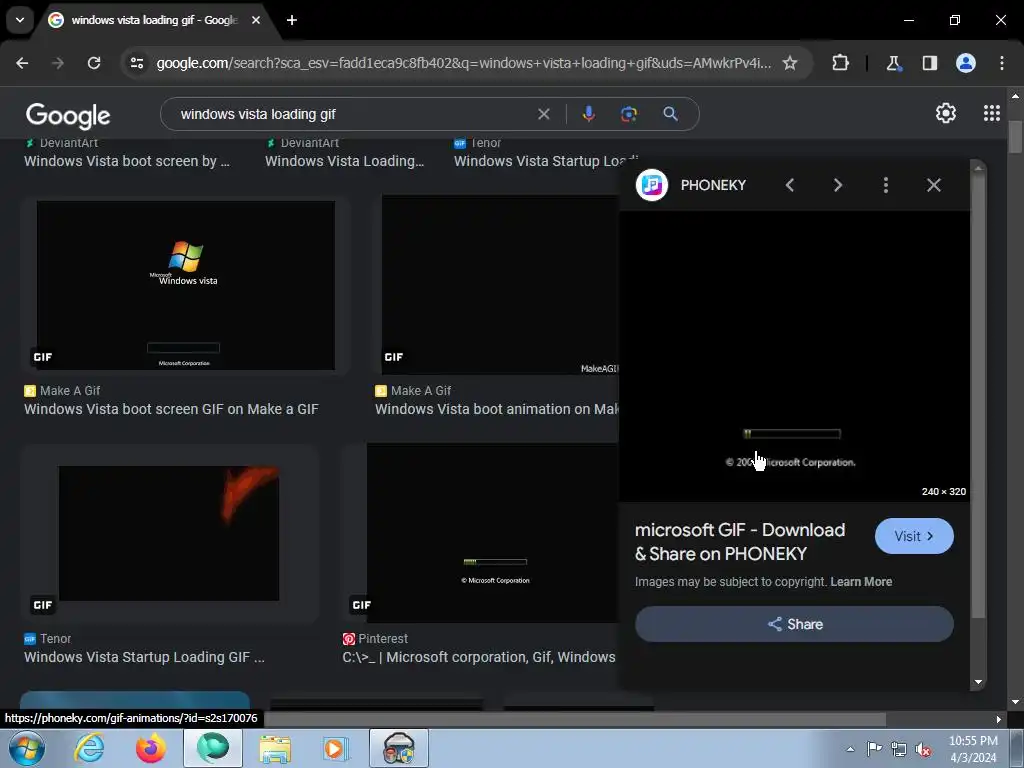
Task: Open the clock showing 10:55 PM
Action: pyautogui.click(x=973, y=749)
